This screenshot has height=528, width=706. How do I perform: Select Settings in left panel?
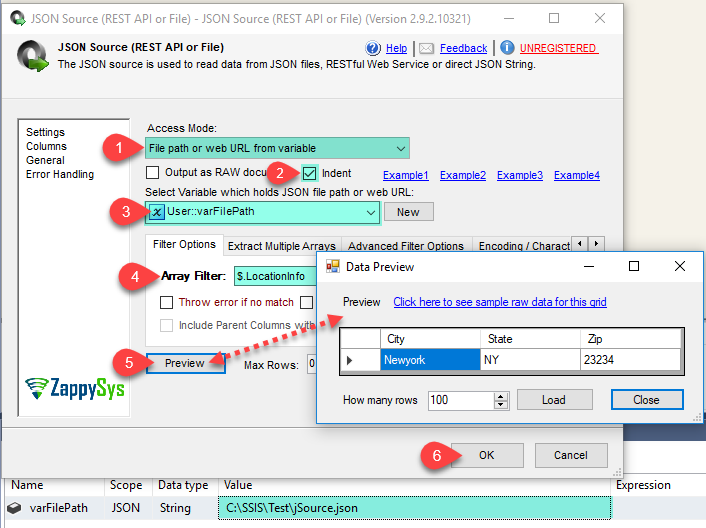pos(45,132)
